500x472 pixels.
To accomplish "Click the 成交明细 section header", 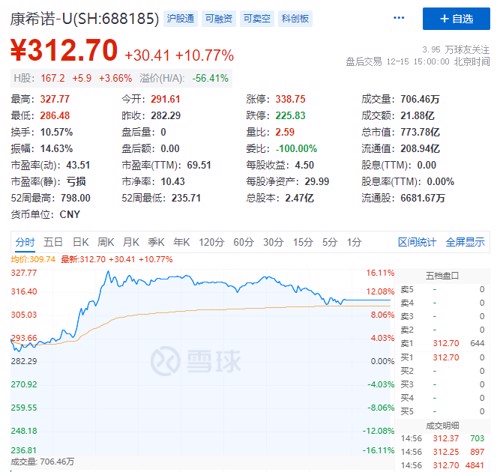I will point(442,425).
